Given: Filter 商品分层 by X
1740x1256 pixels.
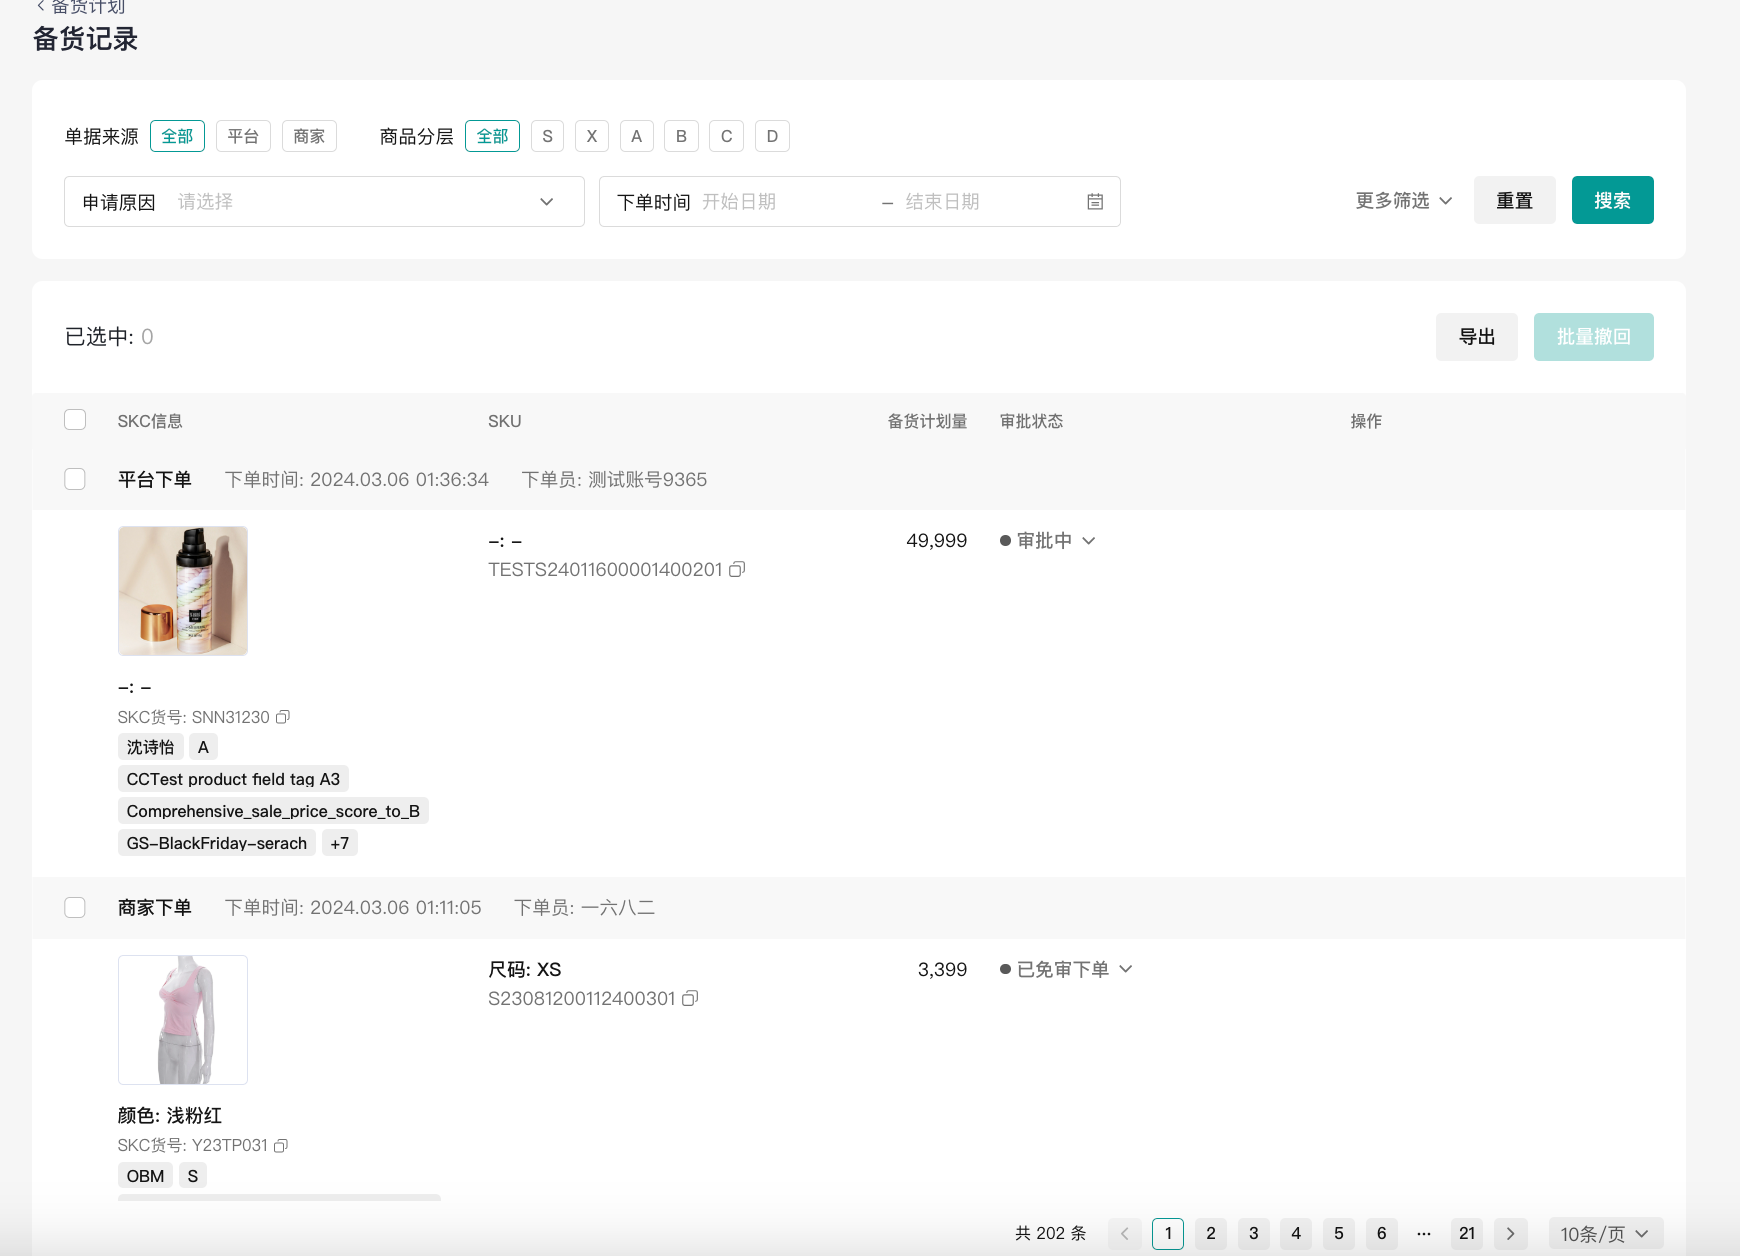Looking at the screenshot, I should point(592,136).
